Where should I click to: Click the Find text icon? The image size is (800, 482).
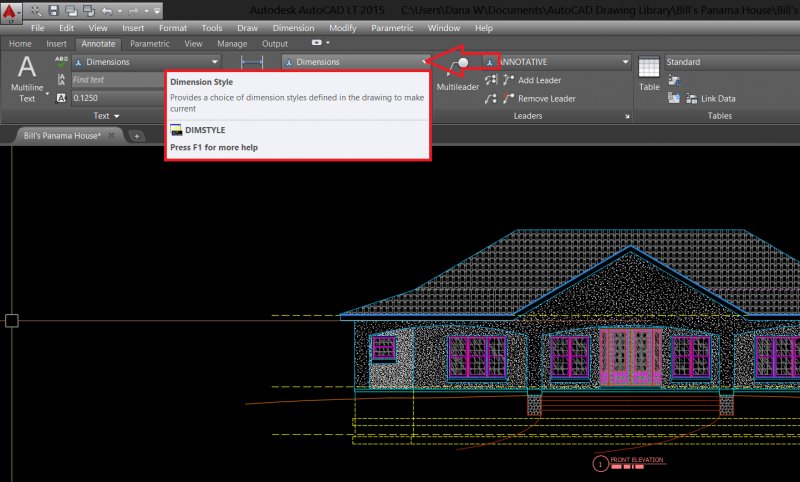(61, 80)
